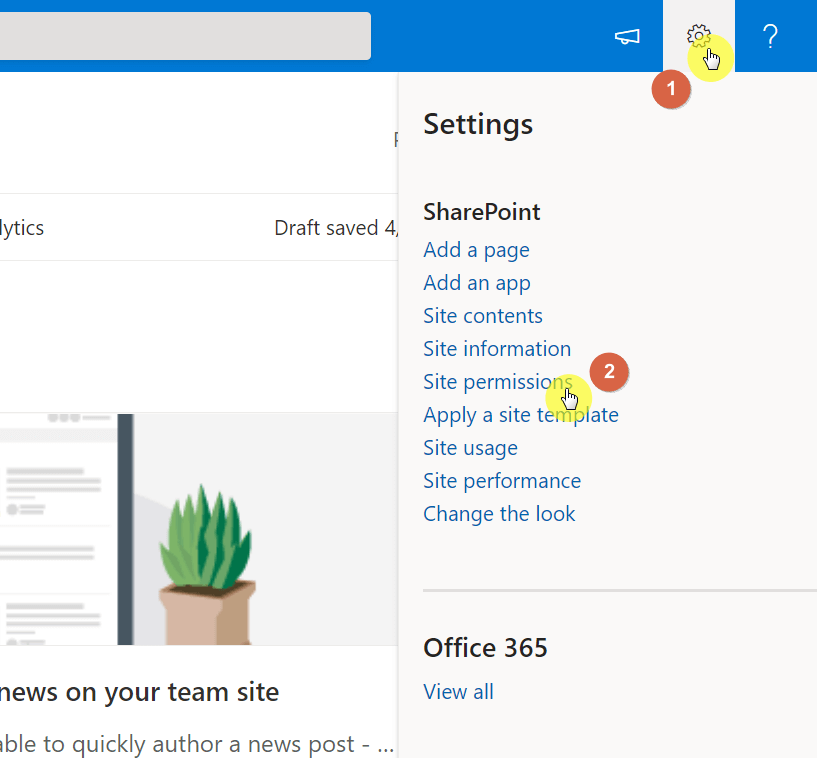Click the SharePoint section heading
The image size is (817, 758).
click(x=481, y=212)
